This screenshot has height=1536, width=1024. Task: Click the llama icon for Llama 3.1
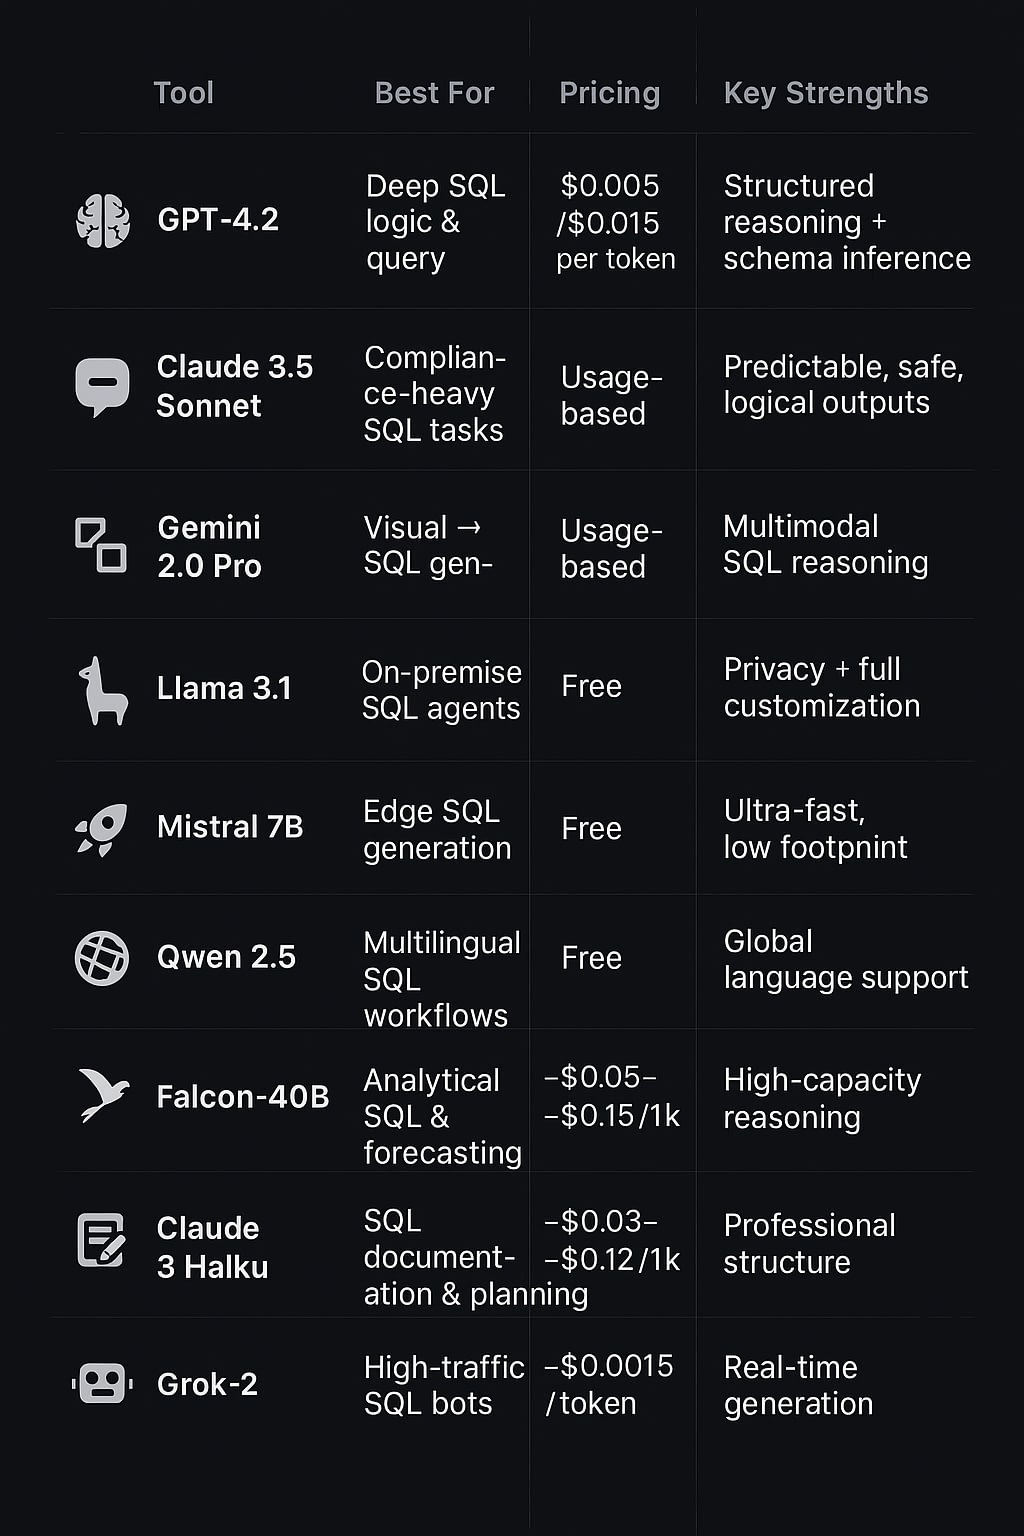coord(103,690)
